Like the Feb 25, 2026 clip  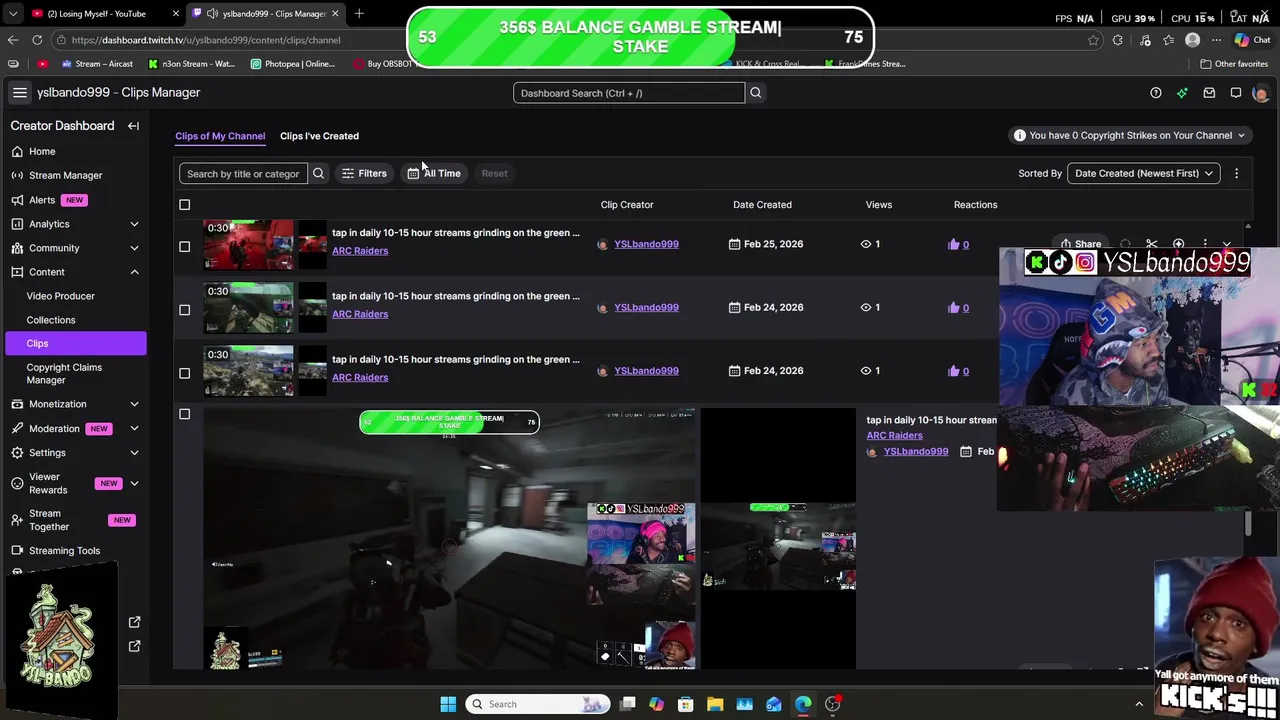pyautogui.click(x=954, y=244)
